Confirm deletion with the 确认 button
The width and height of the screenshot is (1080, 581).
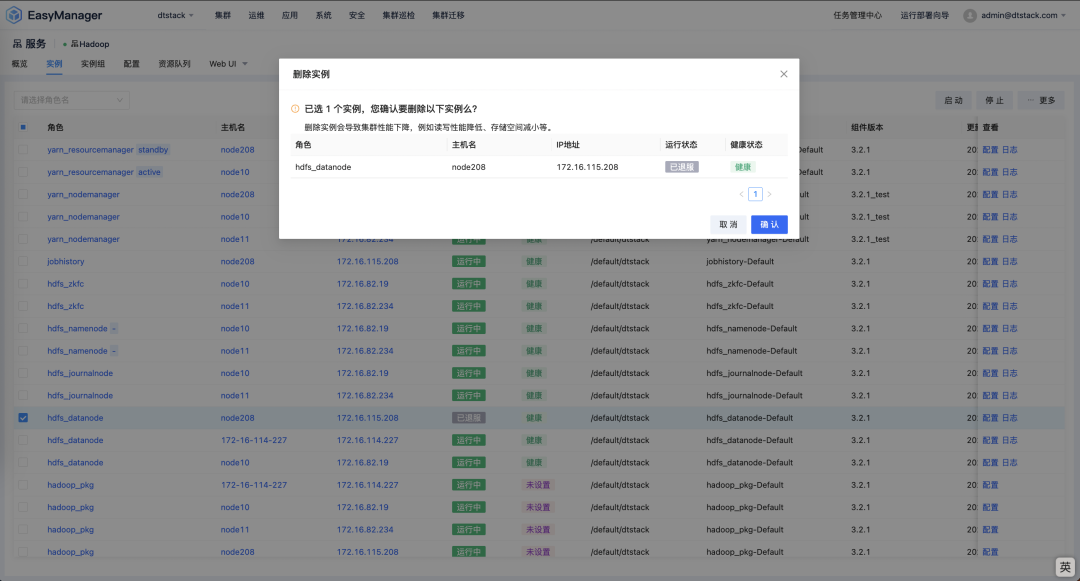(769, 225)
